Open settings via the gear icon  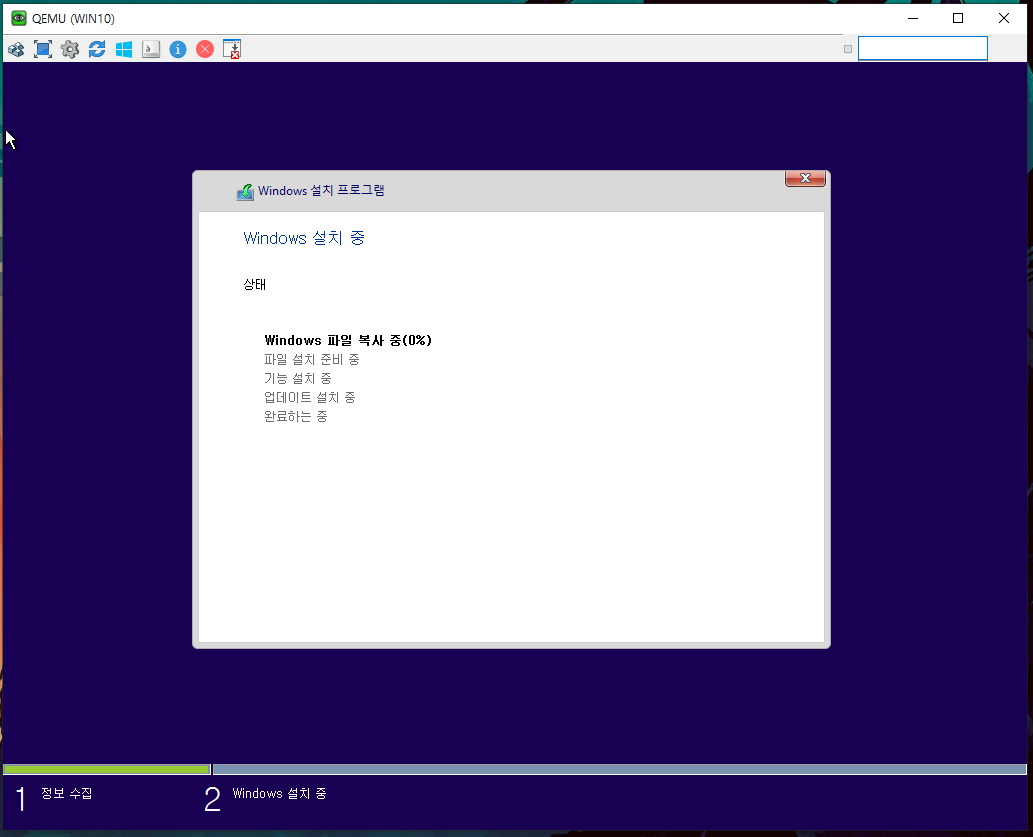[70, 49]
